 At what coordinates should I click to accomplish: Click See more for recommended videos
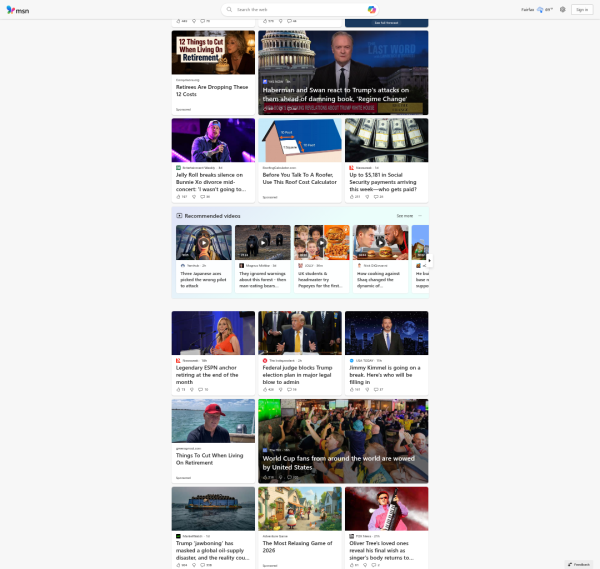[404, 216]
